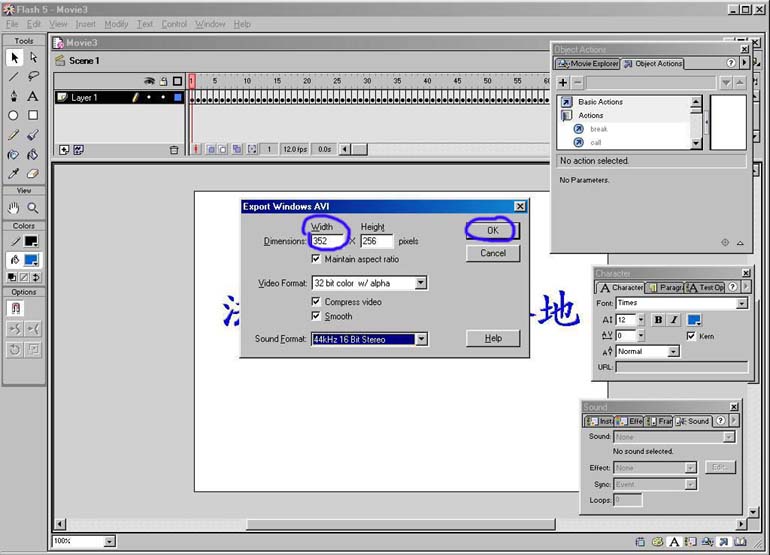Choose the Oval tool
The image size is (770, 555).
coord(14,115)
